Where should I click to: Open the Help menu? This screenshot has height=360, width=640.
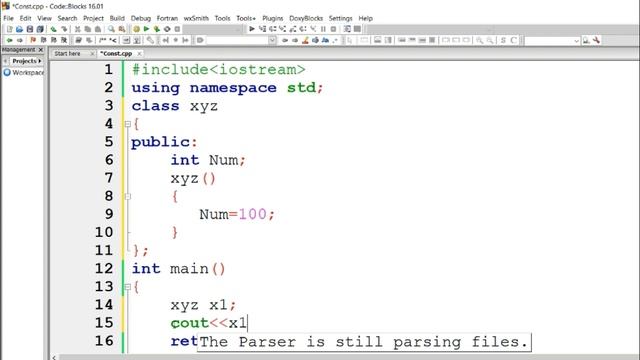(365, 18)
